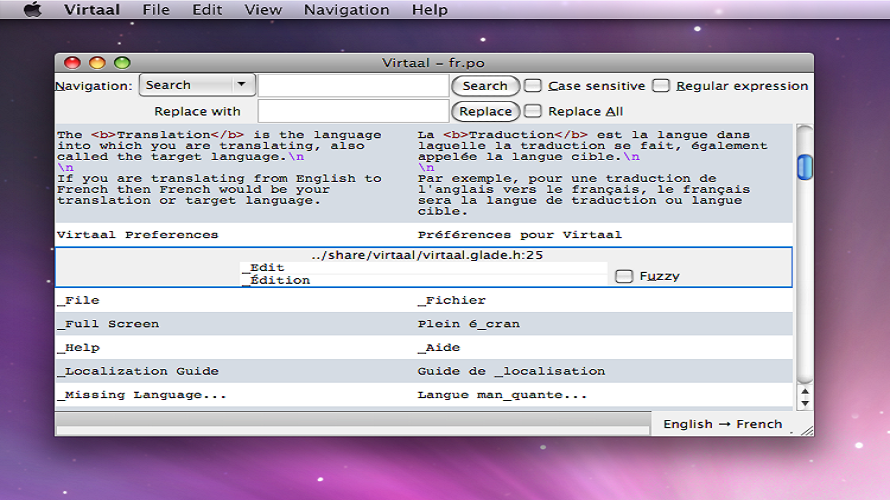The image size is (890, 500).
Task: Focus the search text input field
Action: [353, 86]
